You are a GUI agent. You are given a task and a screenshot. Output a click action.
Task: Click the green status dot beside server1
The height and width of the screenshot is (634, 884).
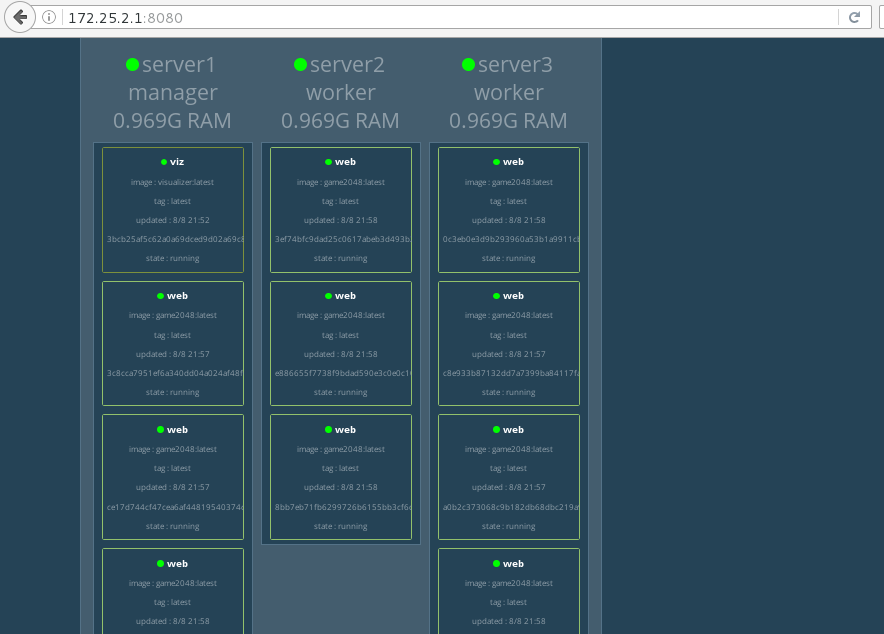click(132, 65)
